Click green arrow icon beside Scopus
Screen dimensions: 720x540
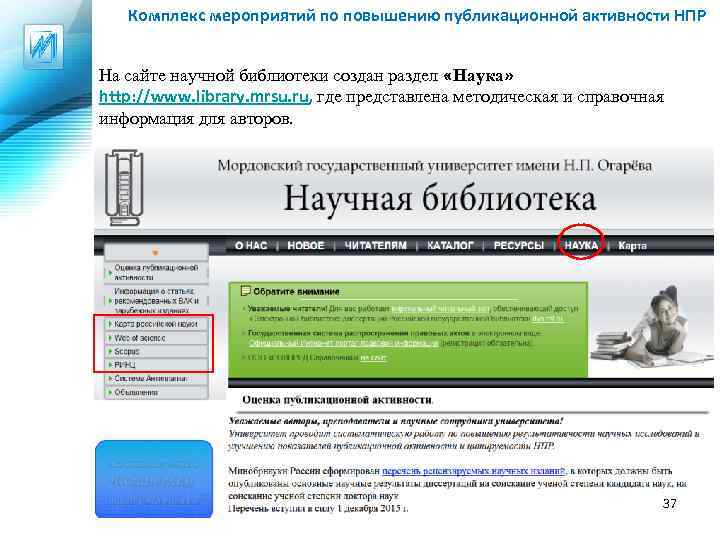pyautogui.click(x=110, y=351)
